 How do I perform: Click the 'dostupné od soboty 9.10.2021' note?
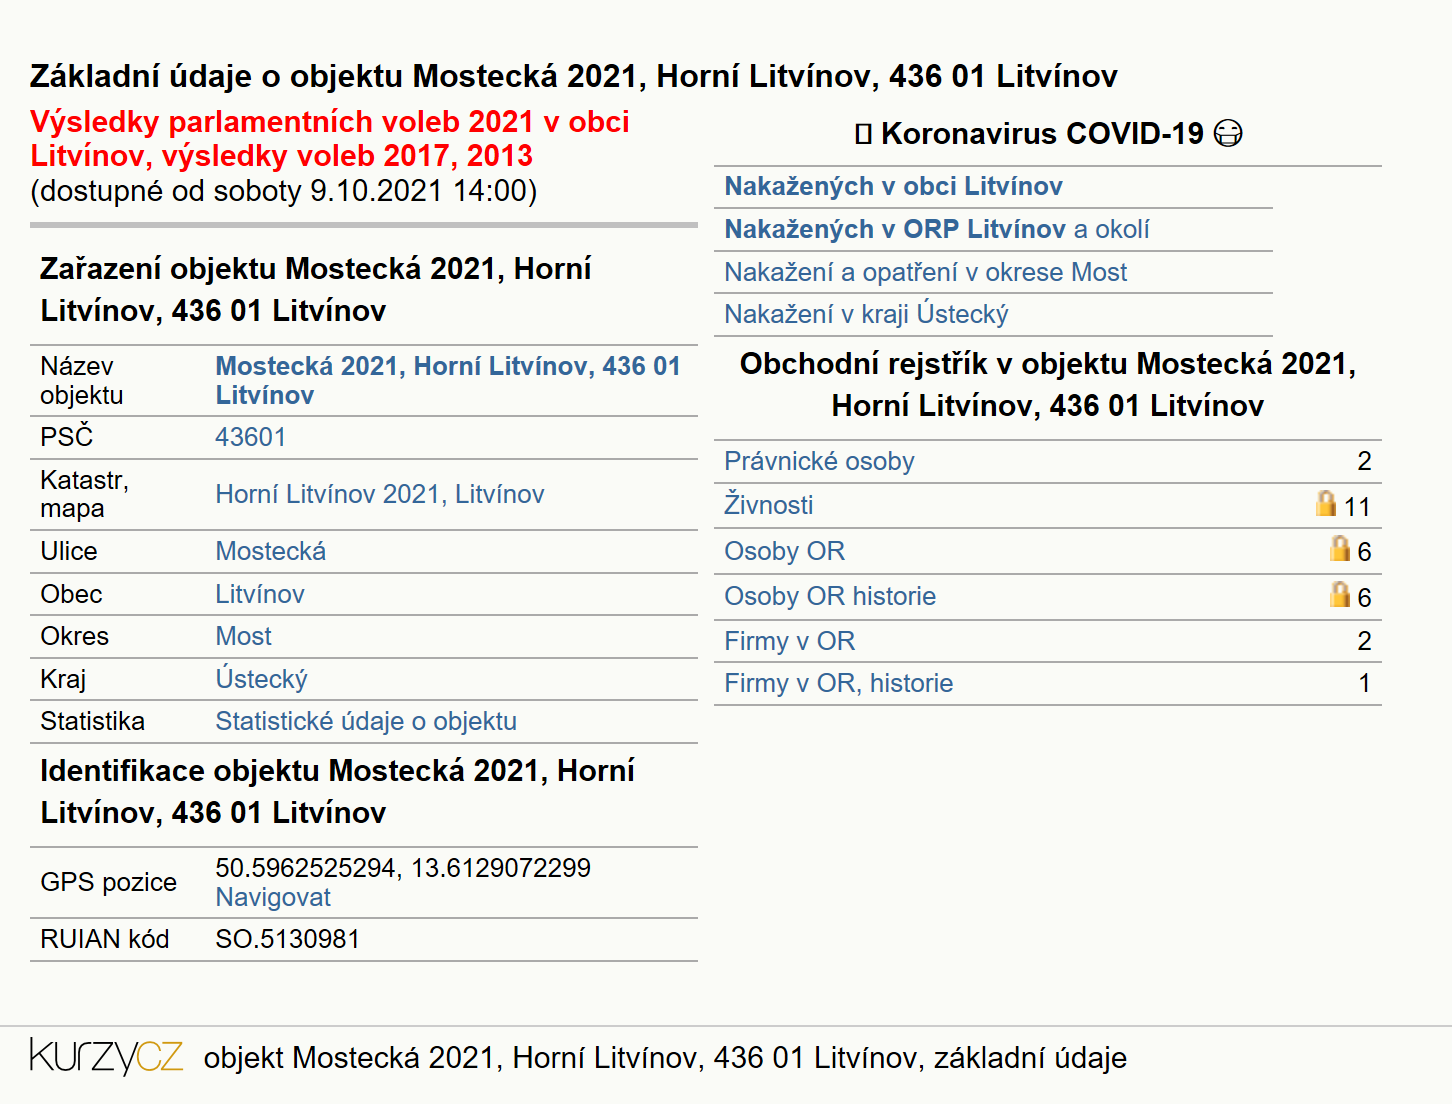(x=284, y=190)
